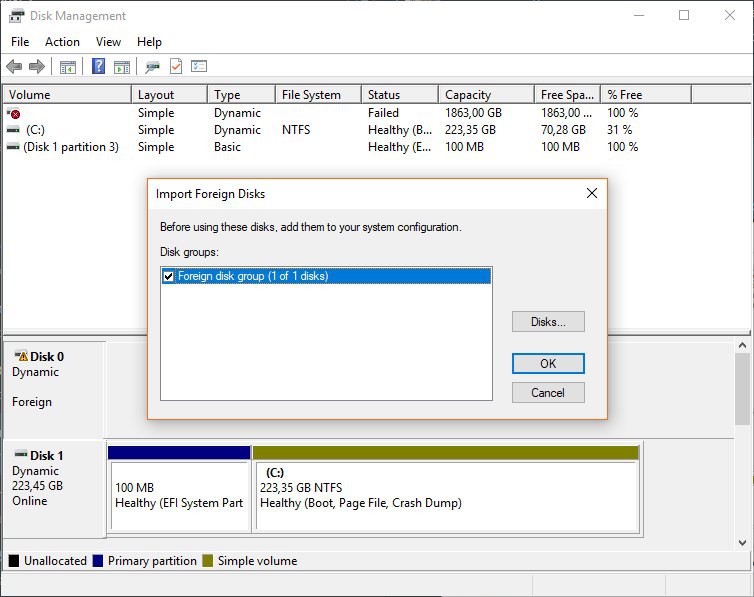Screen dimensions: 754x597
Task: Open the Help question mark icon
Action: [x=98, y=66]
